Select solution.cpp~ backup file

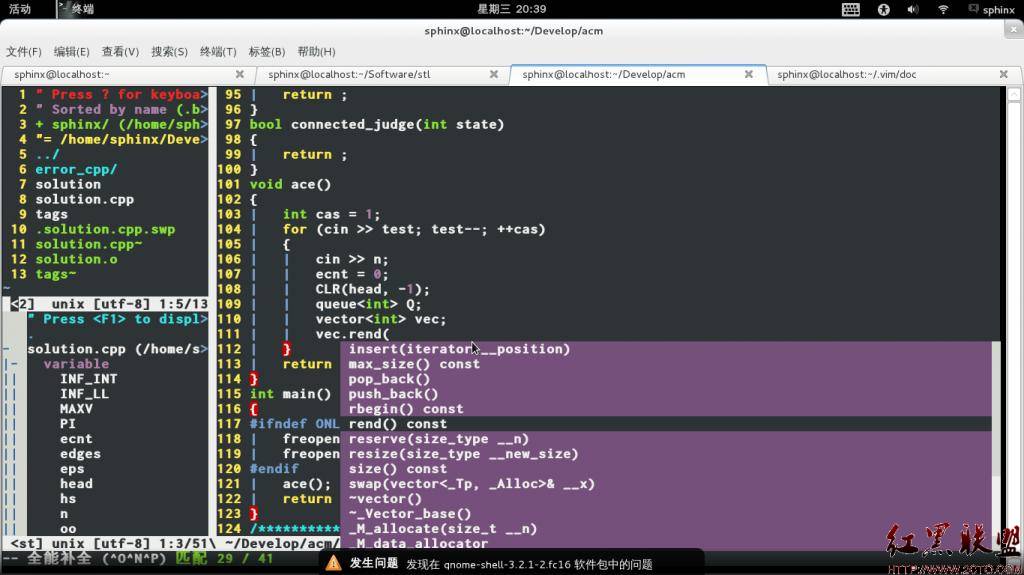tap(89, 244)
